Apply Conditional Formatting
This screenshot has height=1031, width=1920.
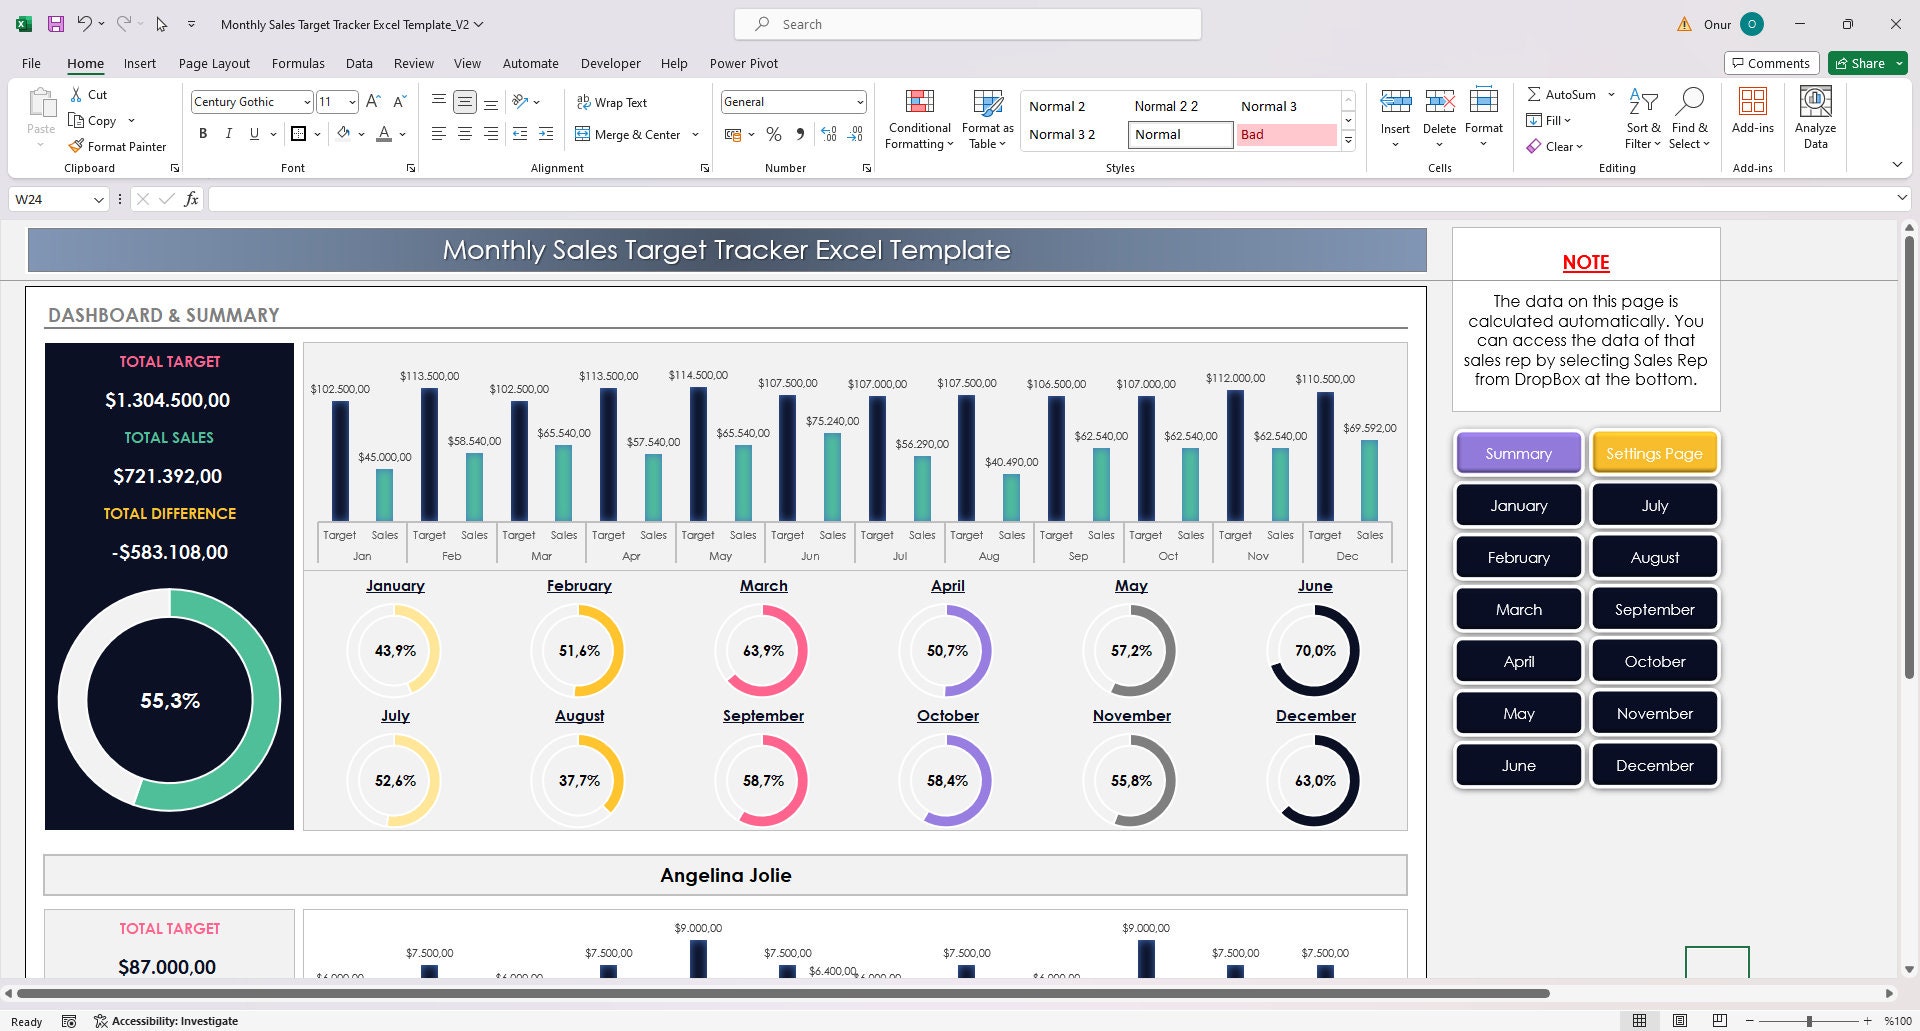click(918, 118)
